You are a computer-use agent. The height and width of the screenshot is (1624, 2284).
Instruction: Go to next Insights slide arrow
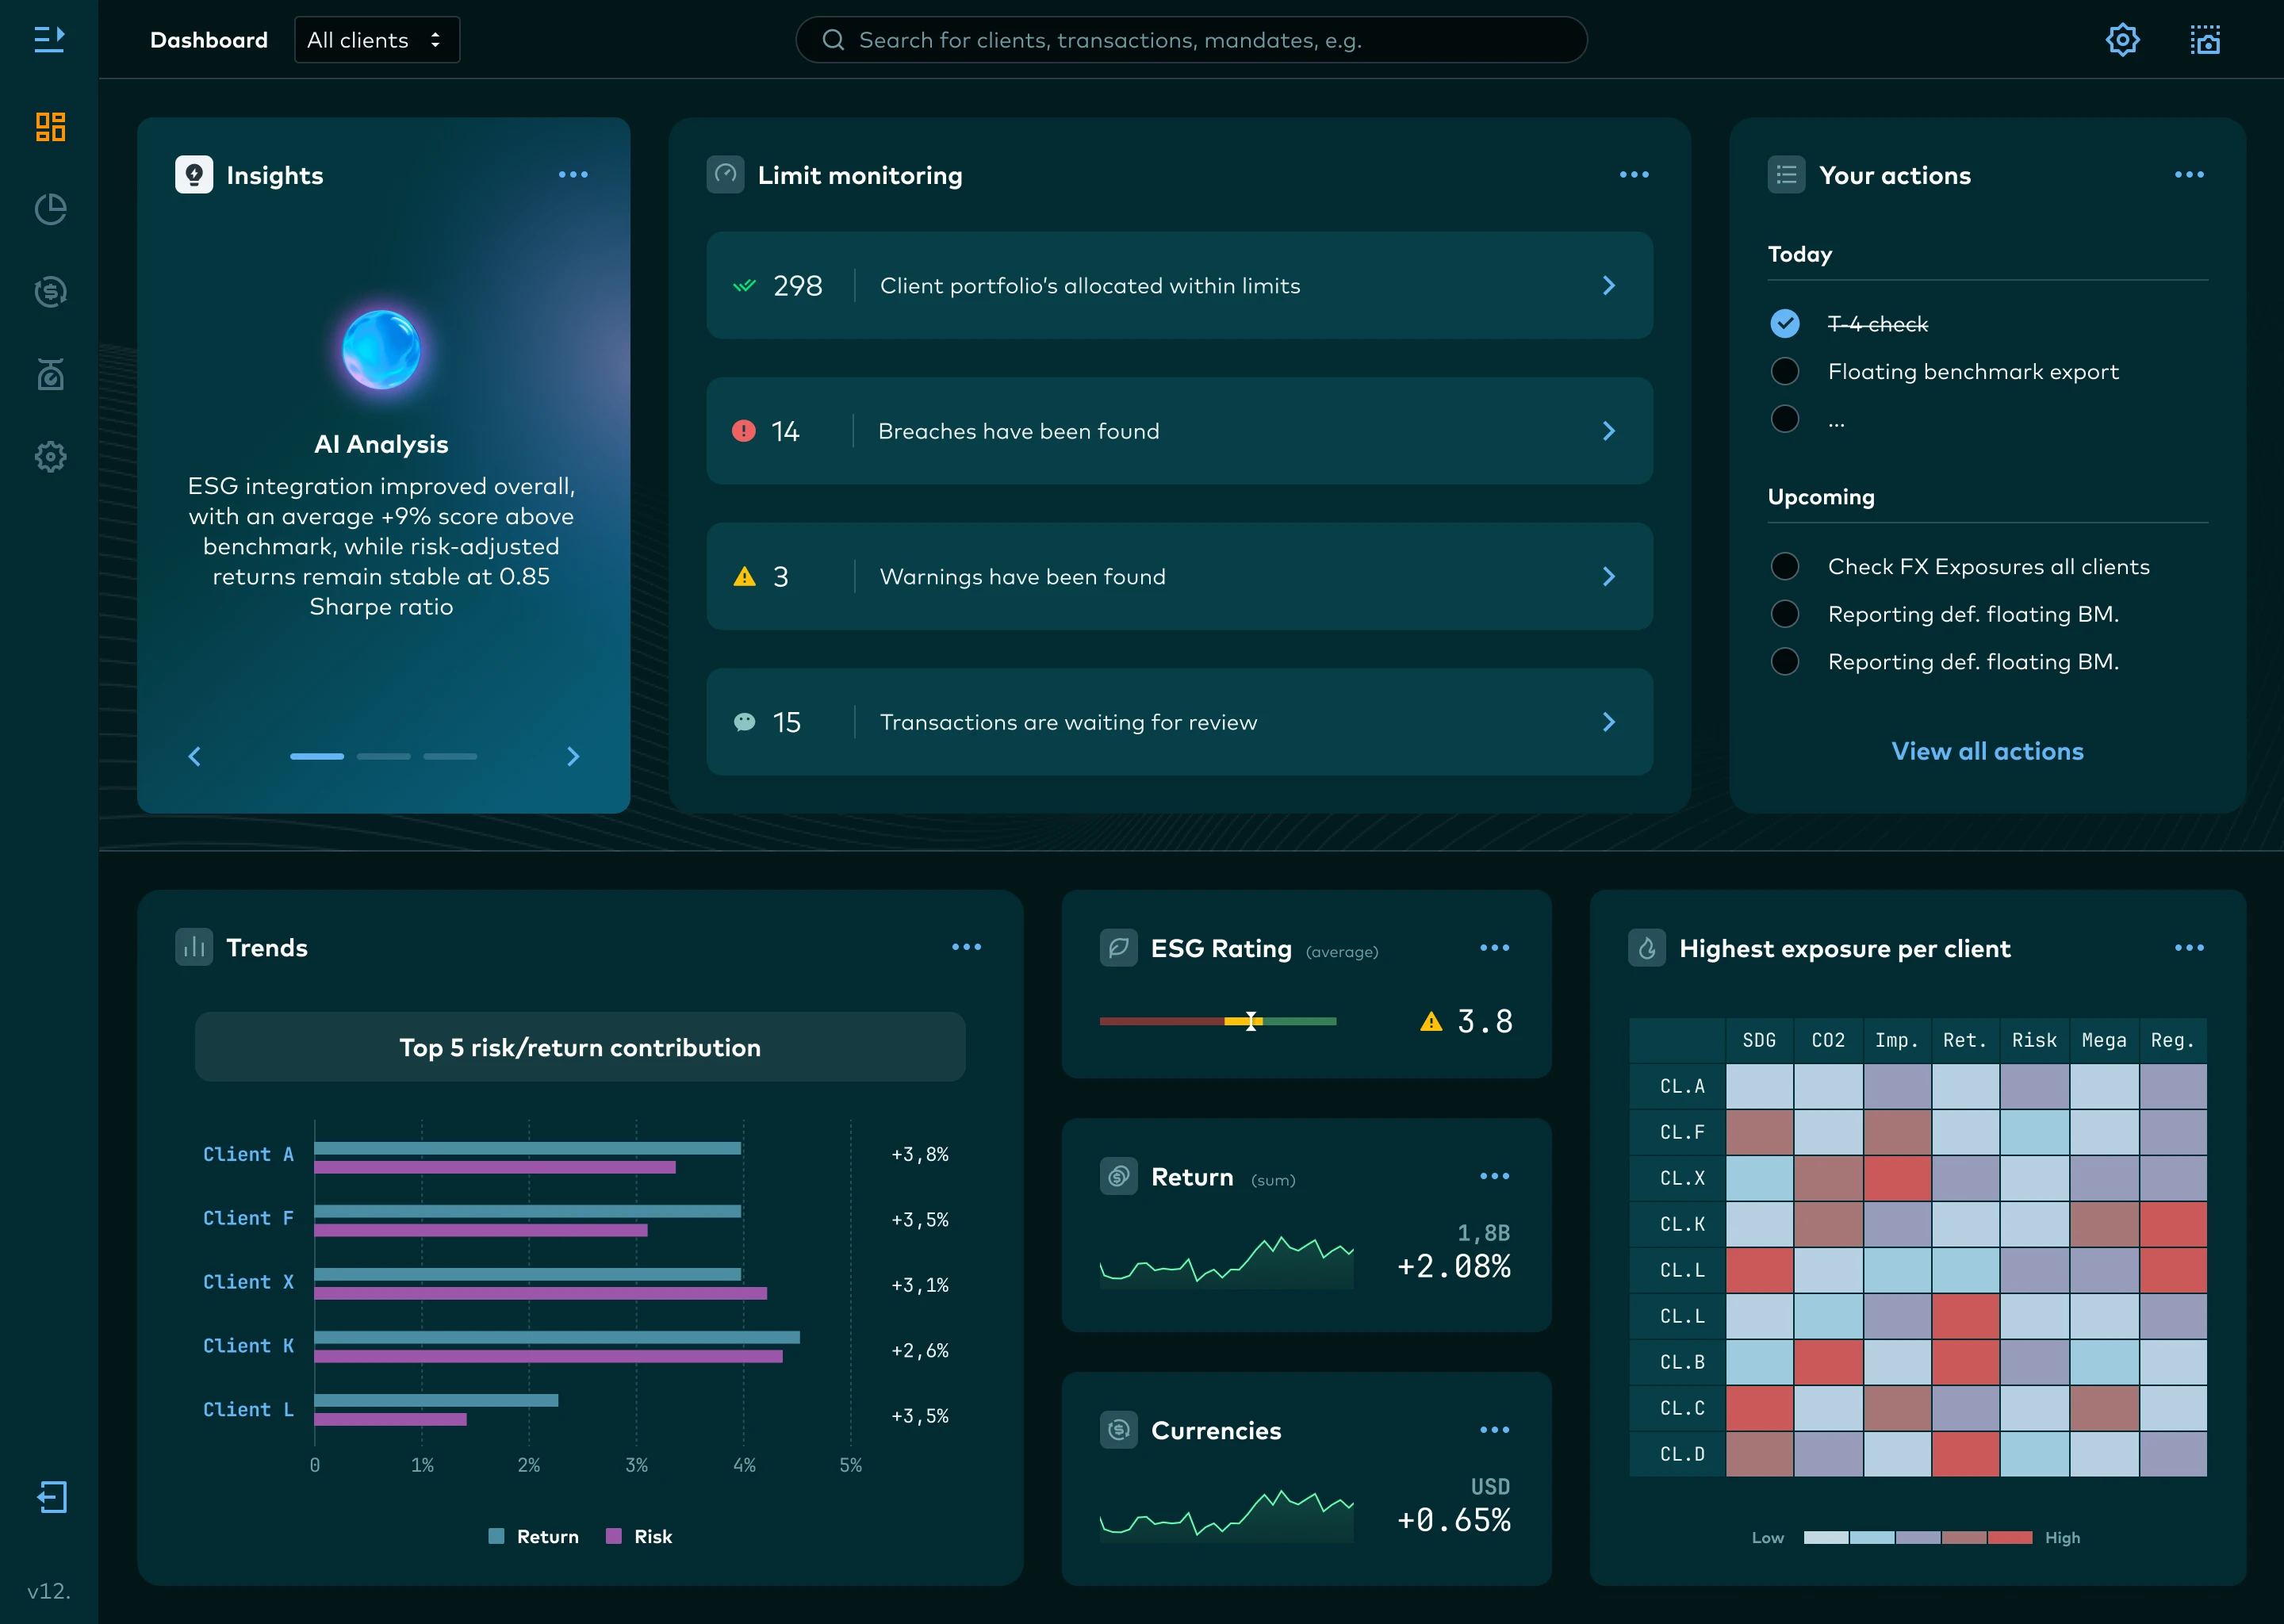[x=573, y=756]
